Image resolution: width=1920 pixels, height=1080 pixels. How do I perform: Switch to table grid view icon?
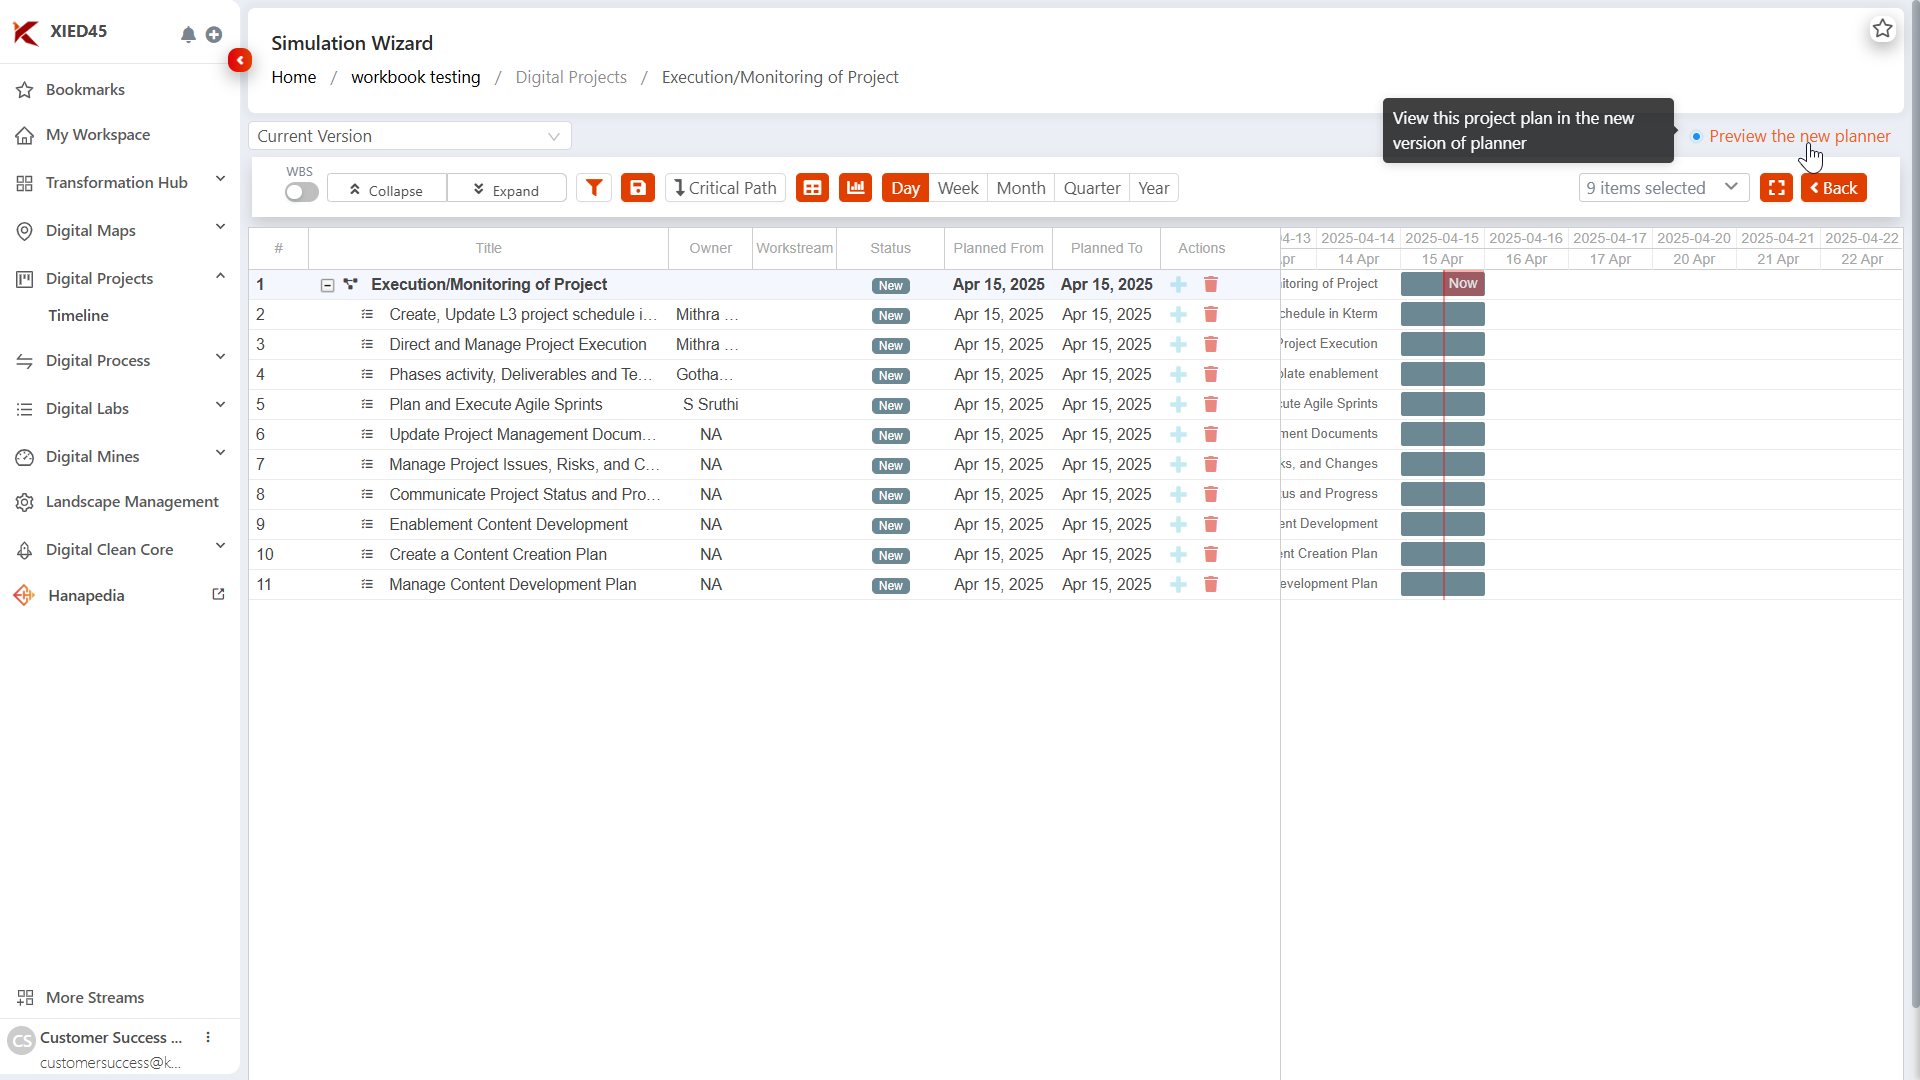(x=812, y=188)
